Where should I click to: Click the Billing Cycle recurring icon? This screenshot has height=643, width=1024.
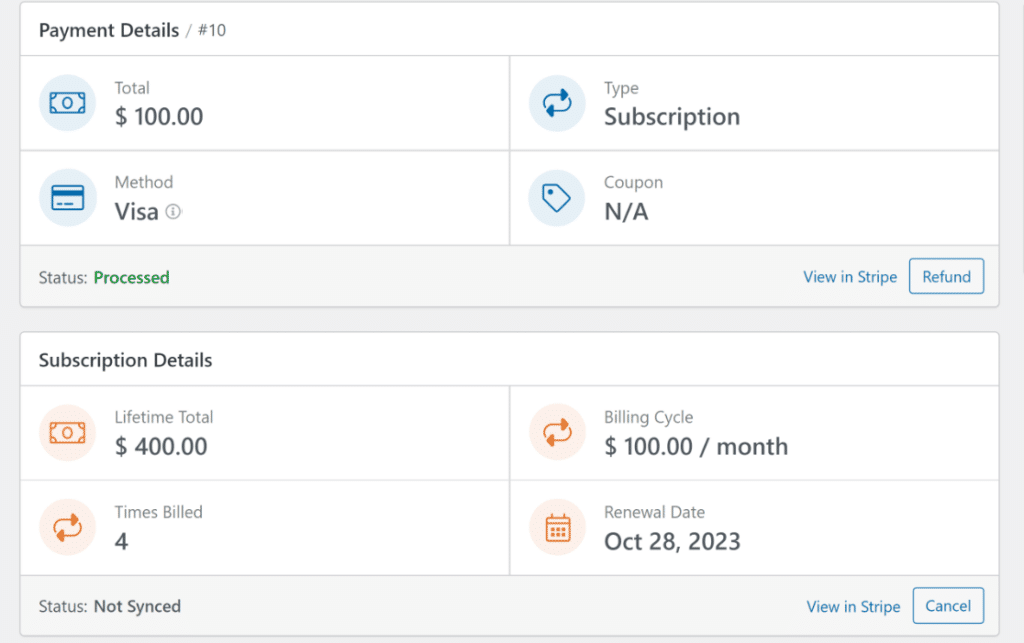tap(556, 432)
